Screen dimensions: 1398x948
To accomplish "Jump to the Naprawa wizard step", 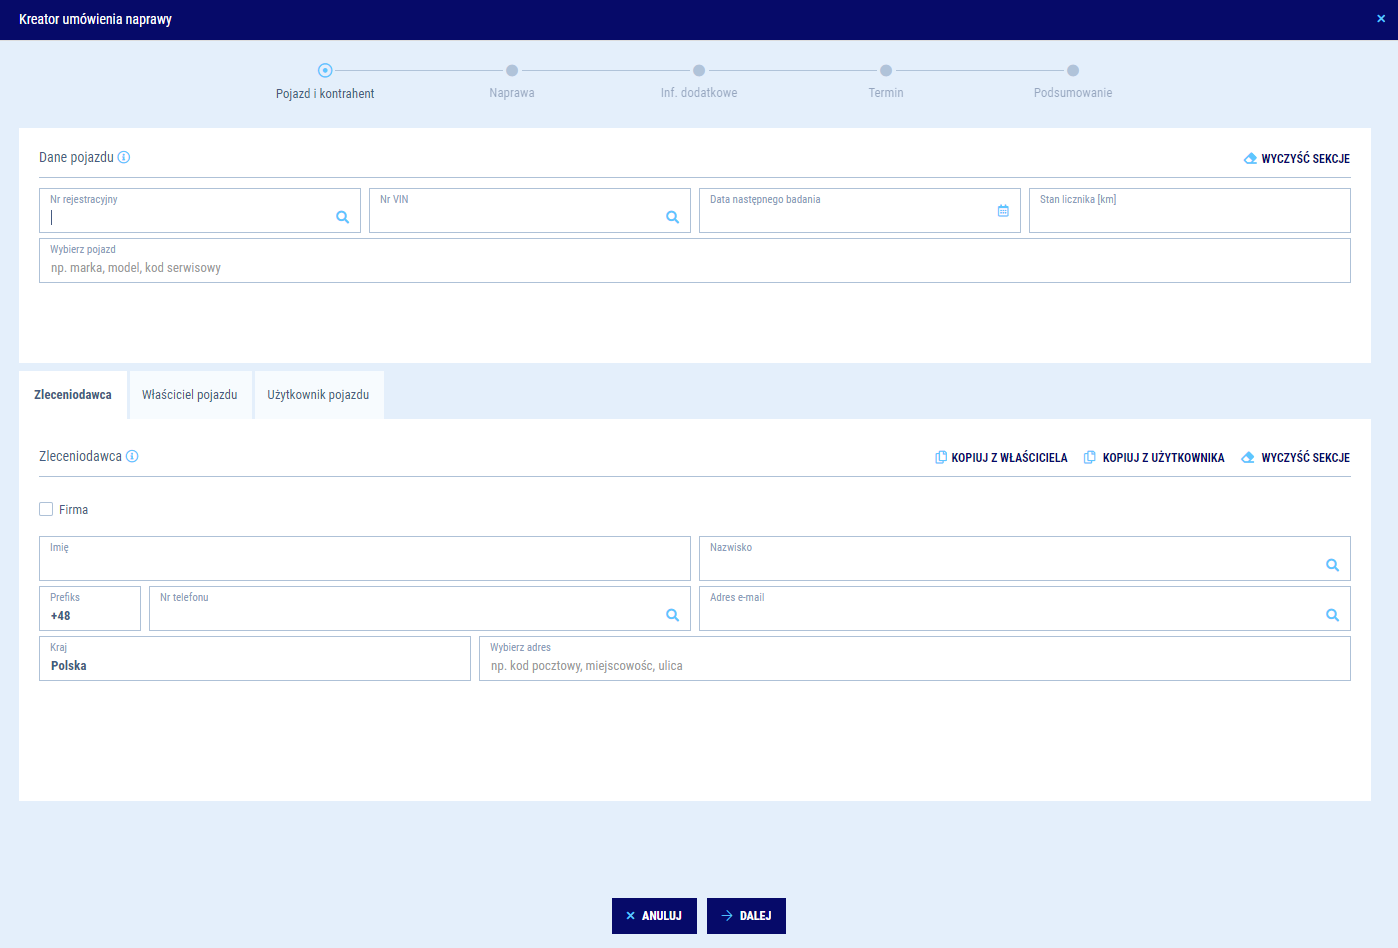I will pyautogui.click(x=512, y=71).
